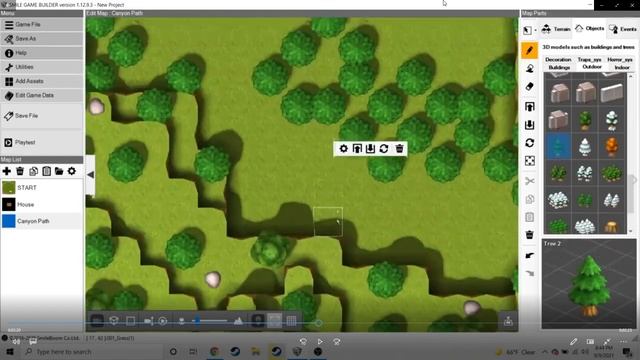Click the undo arrow icon
640x360 pixels.
[x=529, y=256]
